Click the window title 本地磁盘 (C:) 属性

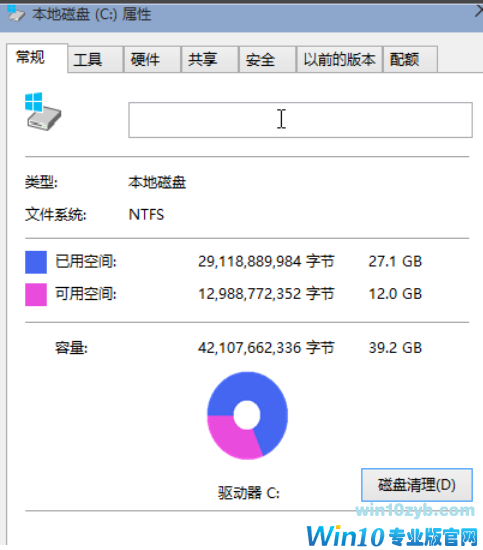click(92, 14)
